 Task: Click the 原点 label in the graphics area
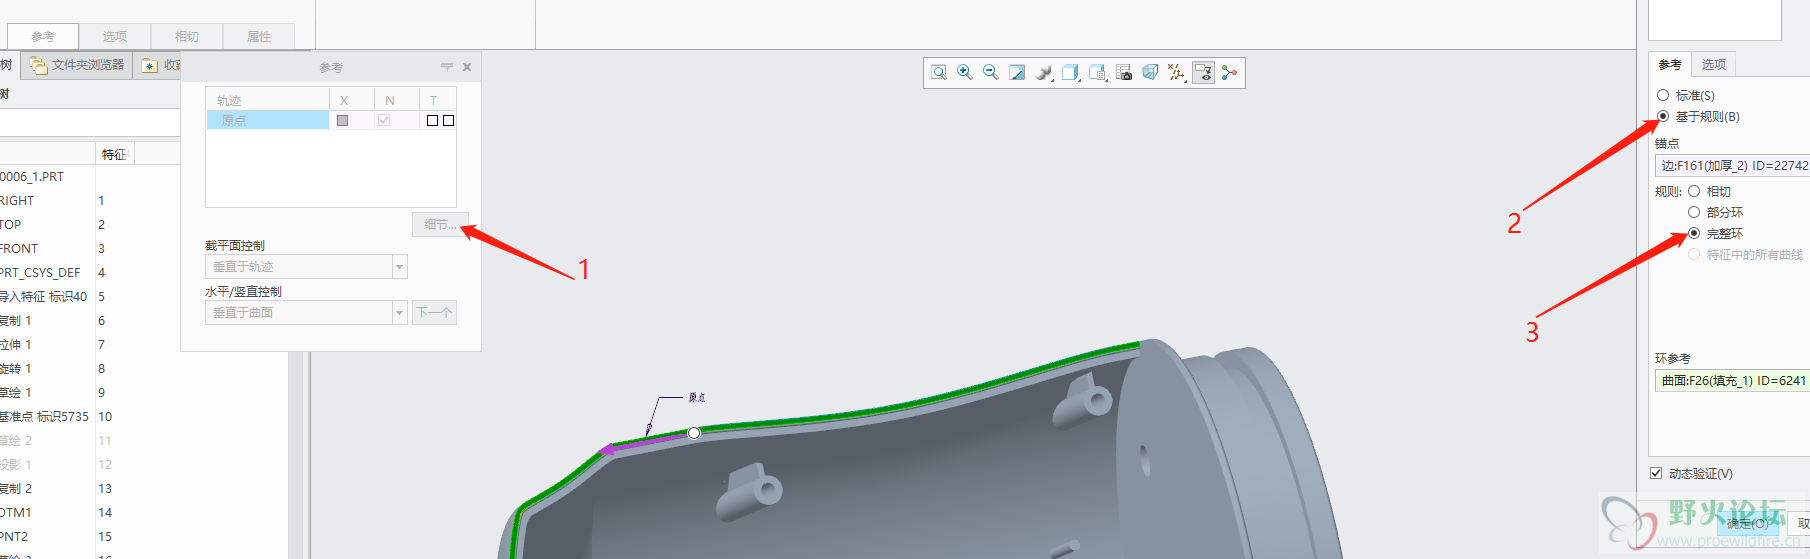(697, 397)
